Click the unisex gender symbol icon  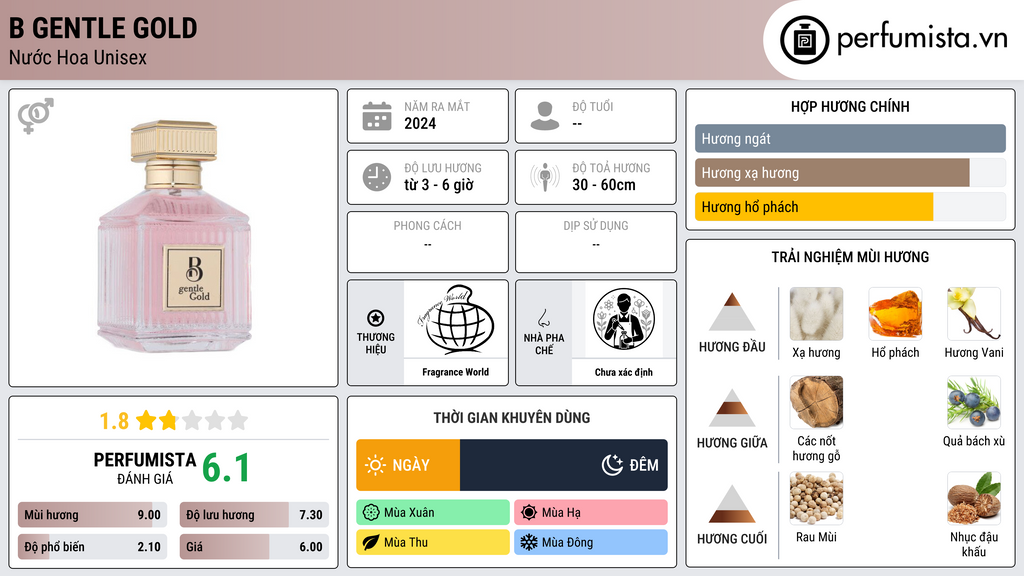click(35, 116)
